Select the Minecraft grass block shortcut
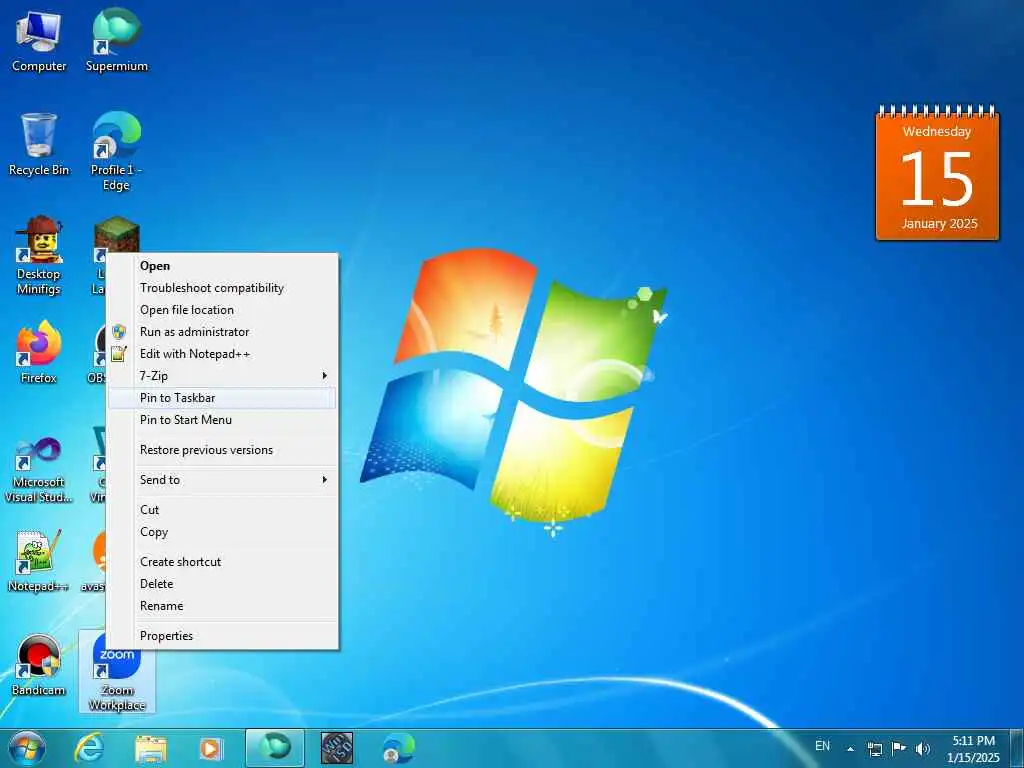 pyautogui.click(x=116, y=235)
